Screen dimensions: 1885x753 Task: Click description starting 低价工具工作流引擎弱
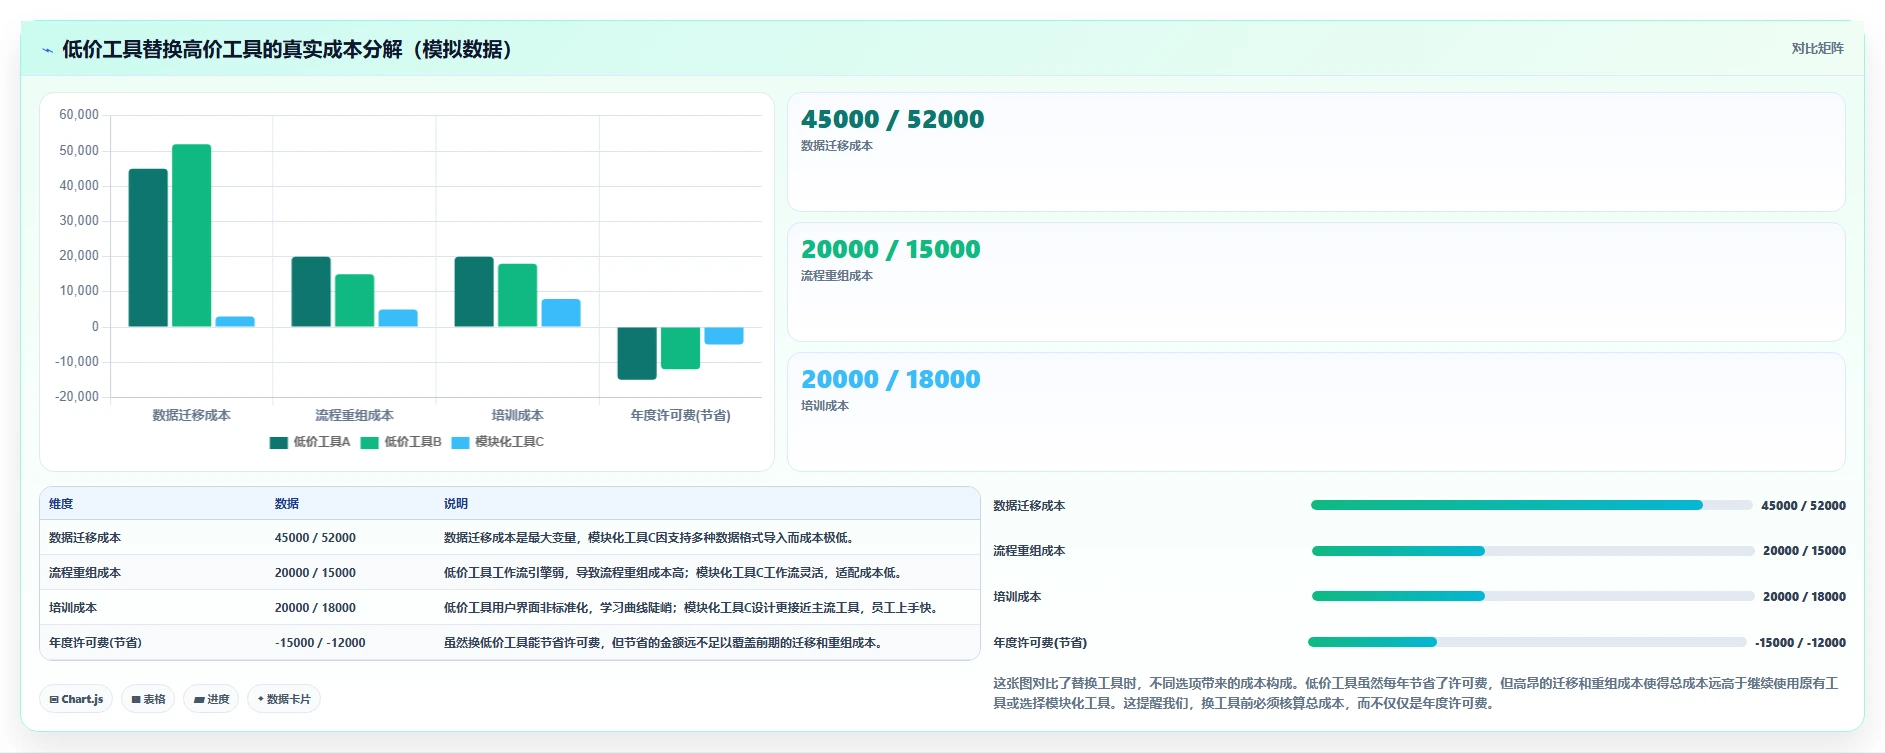coord(676,573)
